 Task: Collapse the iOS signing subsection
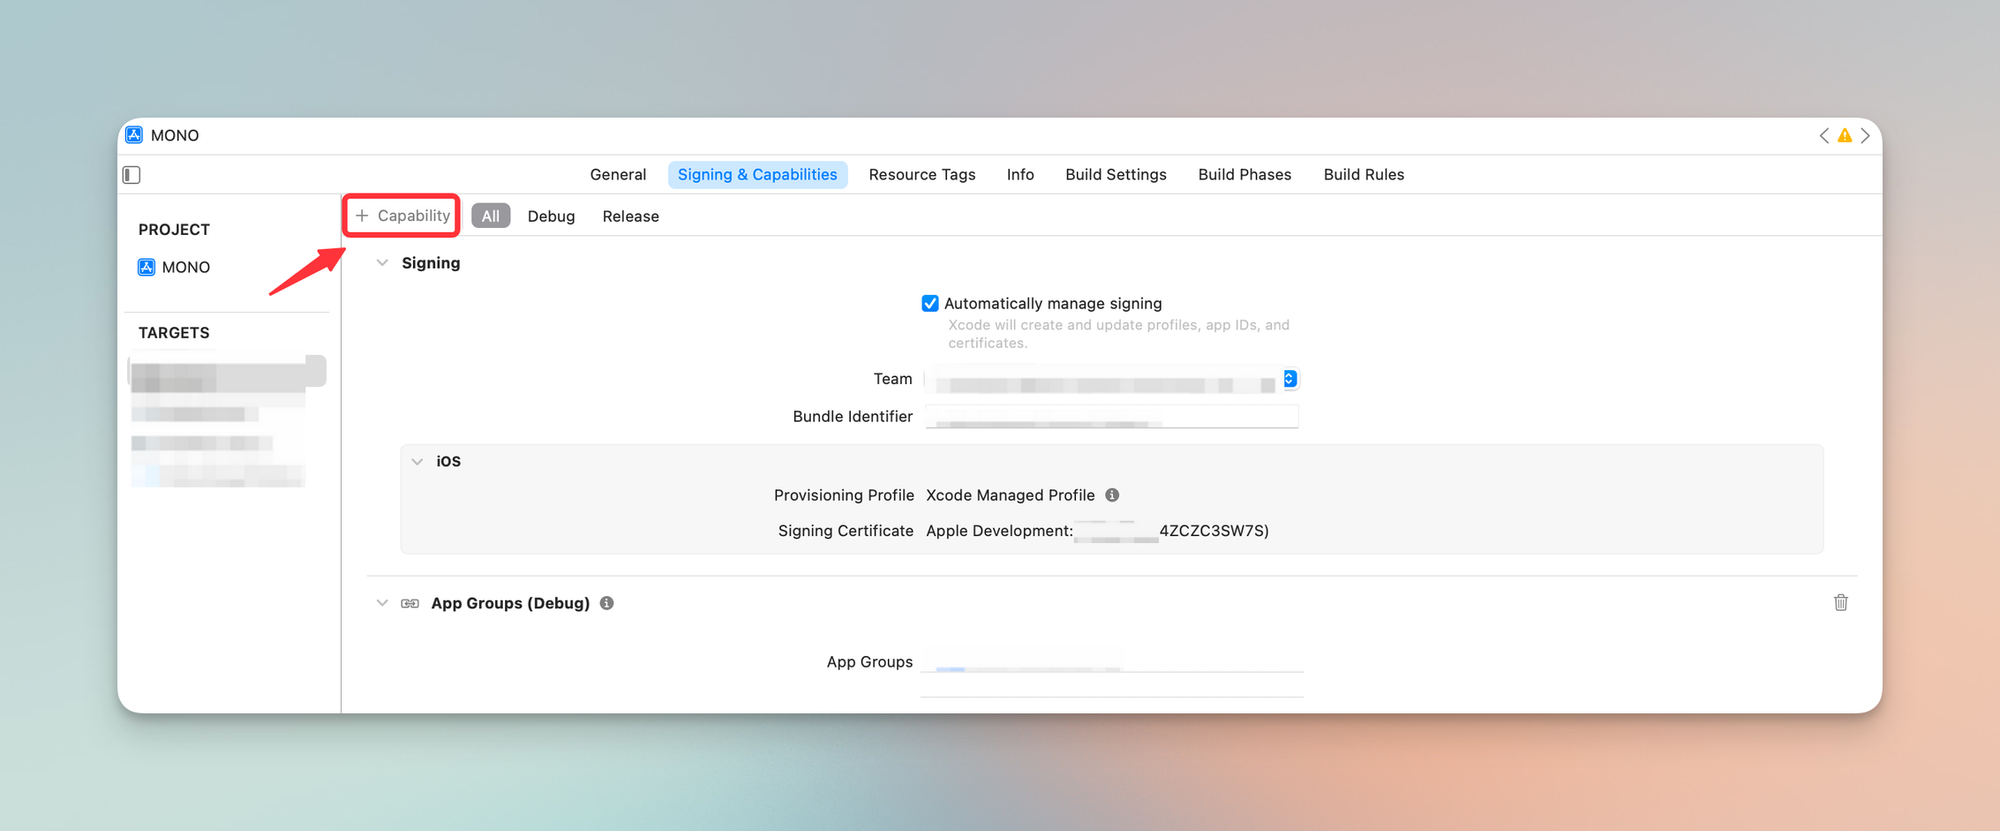pos(417,461)
